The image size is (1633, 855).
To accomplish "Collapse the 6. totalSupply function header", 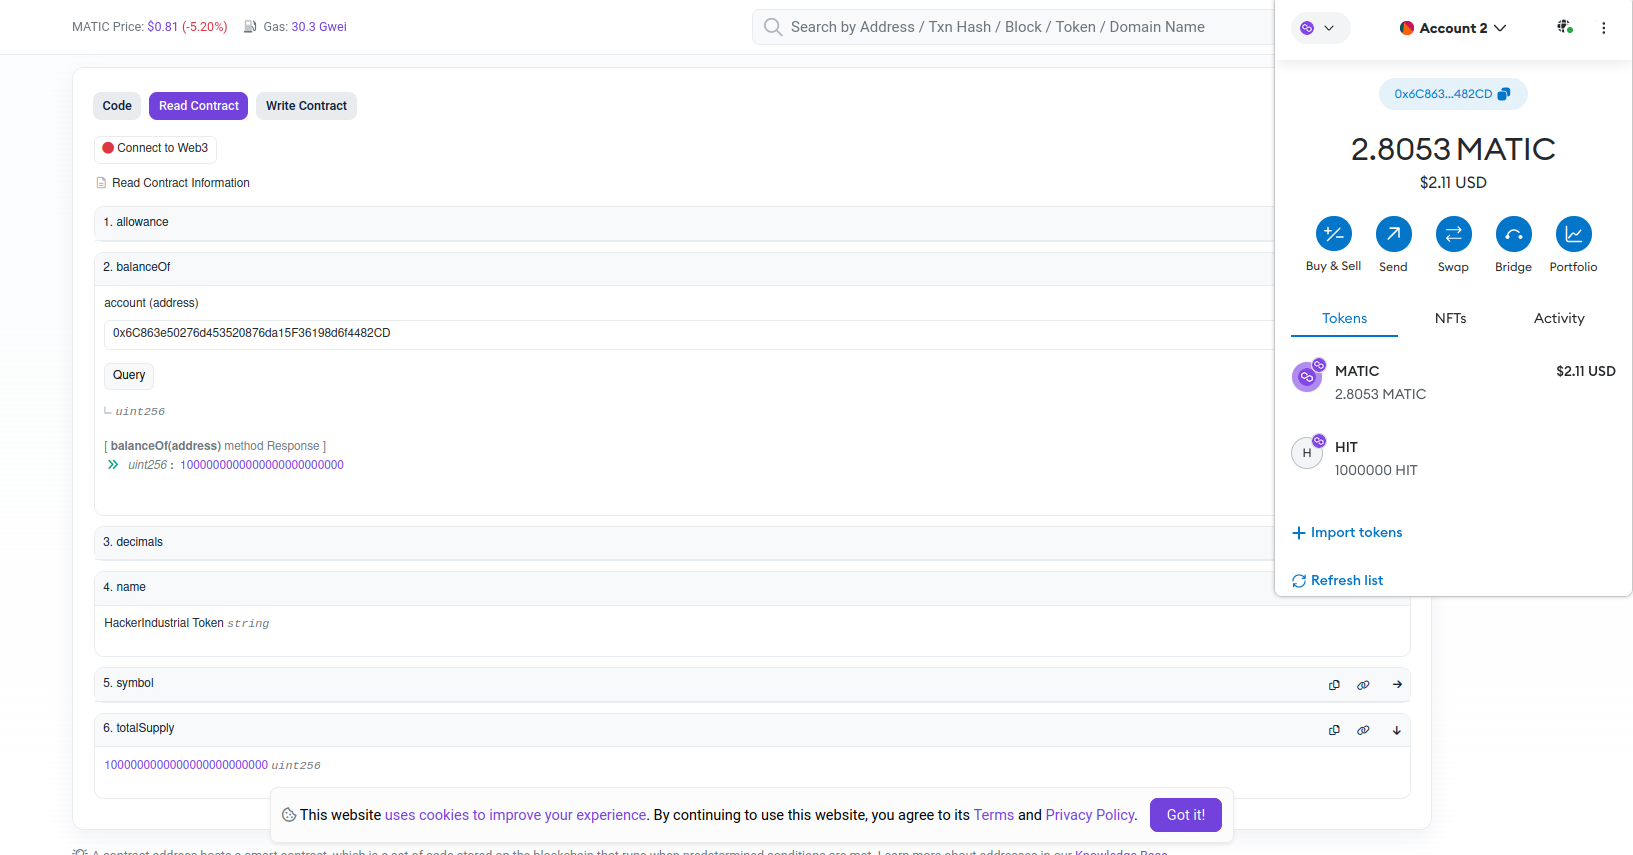I will 752,729.
